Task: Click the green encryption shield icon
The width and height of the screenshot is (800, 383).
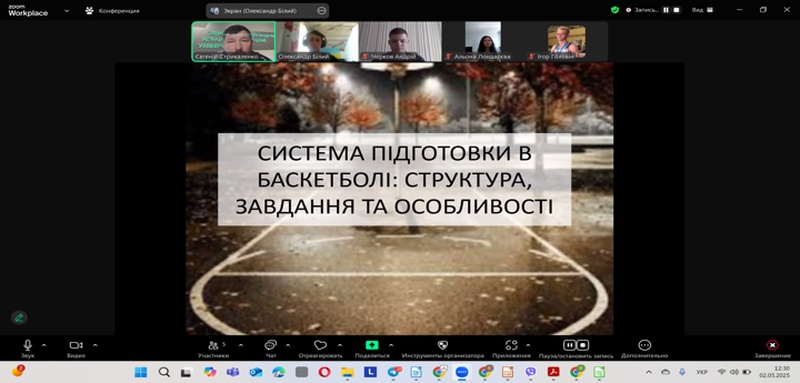Action: 615,10
